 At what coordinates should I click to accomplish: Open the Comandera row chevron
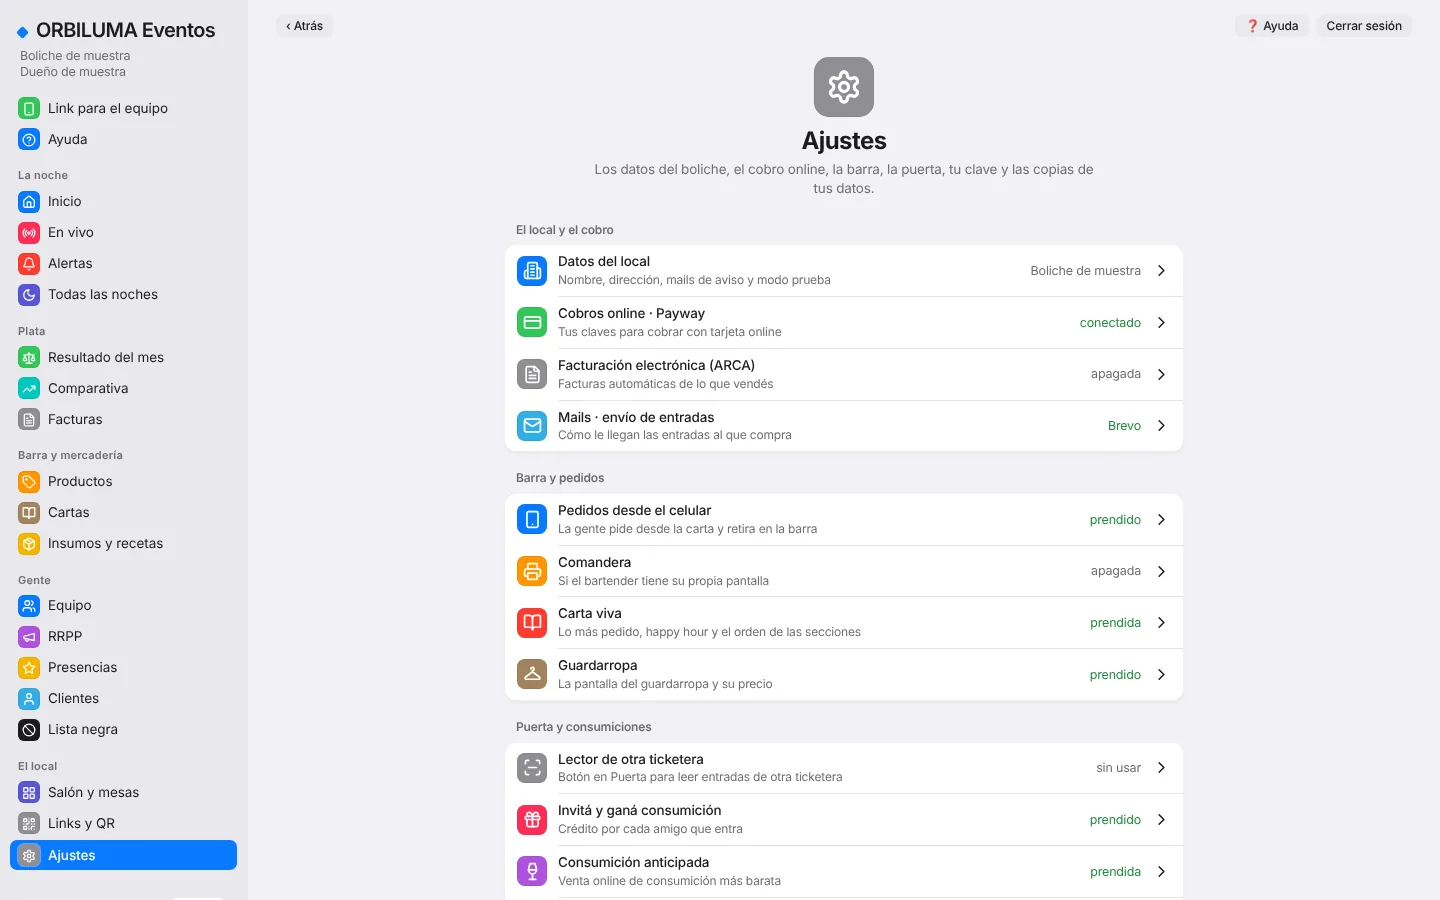(1161, 571)
